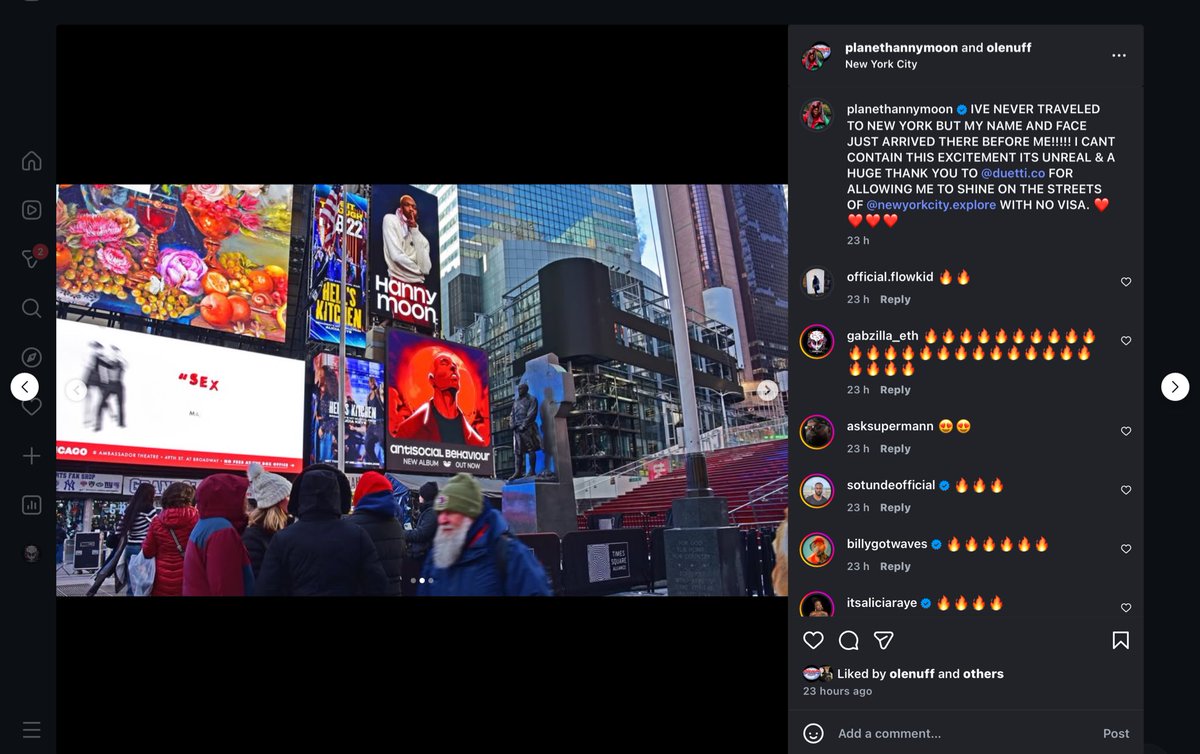Click the Post comment button
This screenshot has height=754, width=1200.
(1116, 733)
